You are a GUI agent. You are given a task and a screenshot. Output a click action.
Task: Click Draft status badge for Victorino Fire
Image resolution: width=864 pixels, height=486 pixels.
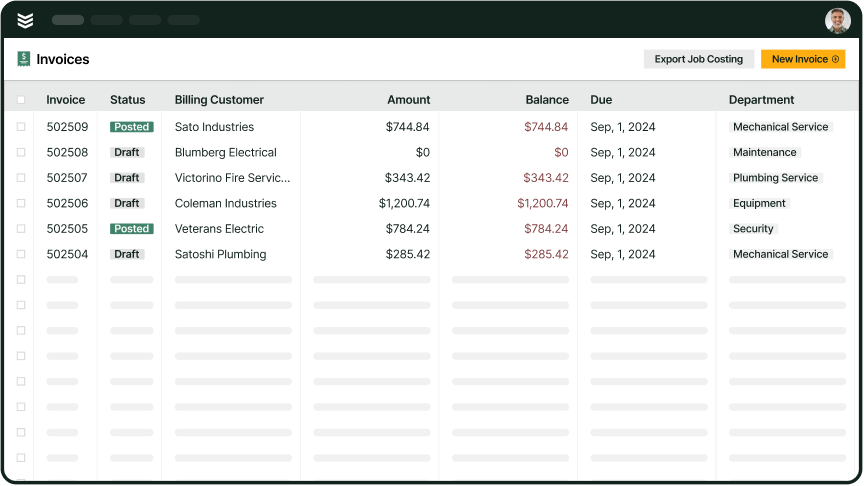click(x=127, y=178)
